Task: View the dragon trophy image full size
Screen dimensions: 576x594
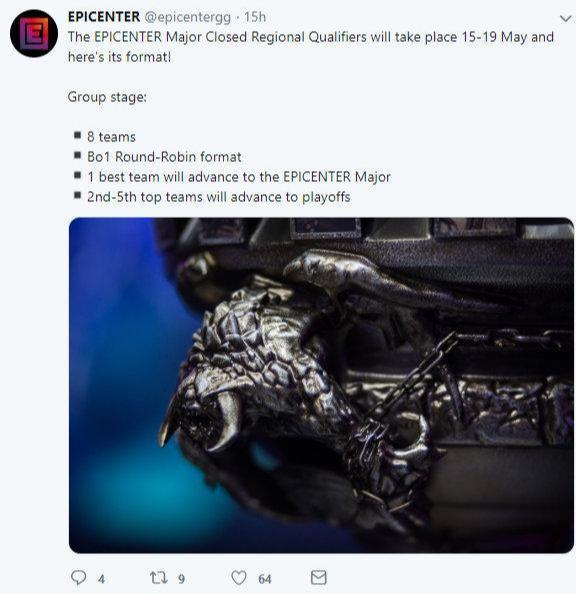Action: click(321, 385)
